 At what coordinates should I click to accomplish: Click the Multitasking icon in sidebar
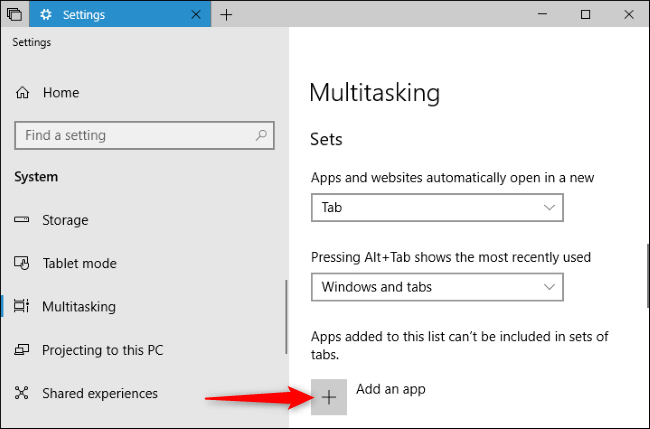[x=23, y=307]
